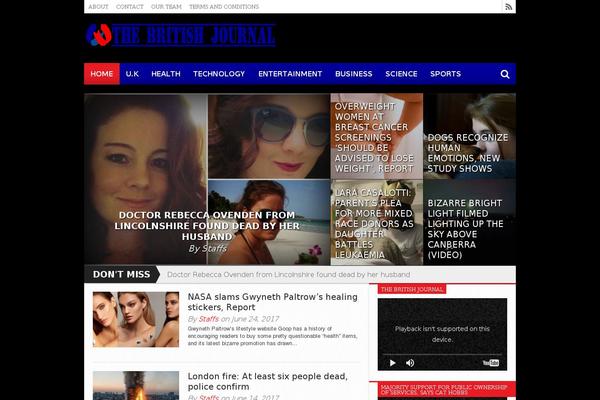Click the woman on beach featured image
The width and height of the screenshot is (600, 400).
pyautogui.click(x=269, y=223)
